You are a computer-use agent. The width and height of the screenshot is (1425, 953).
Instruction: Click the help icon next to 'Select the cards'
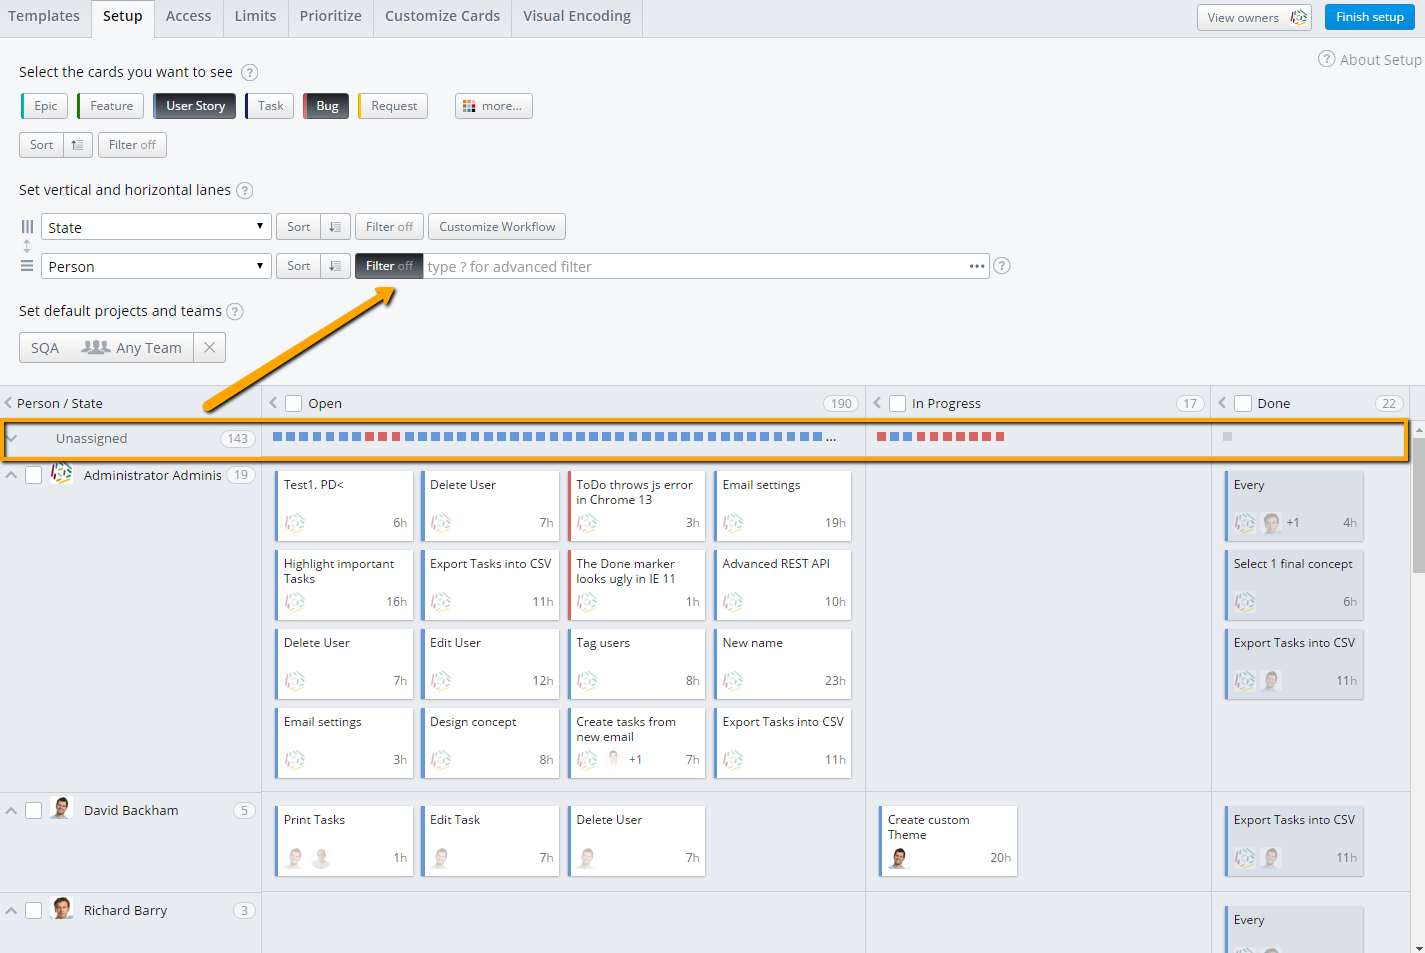pyautogui.click(x=250, y=72)
